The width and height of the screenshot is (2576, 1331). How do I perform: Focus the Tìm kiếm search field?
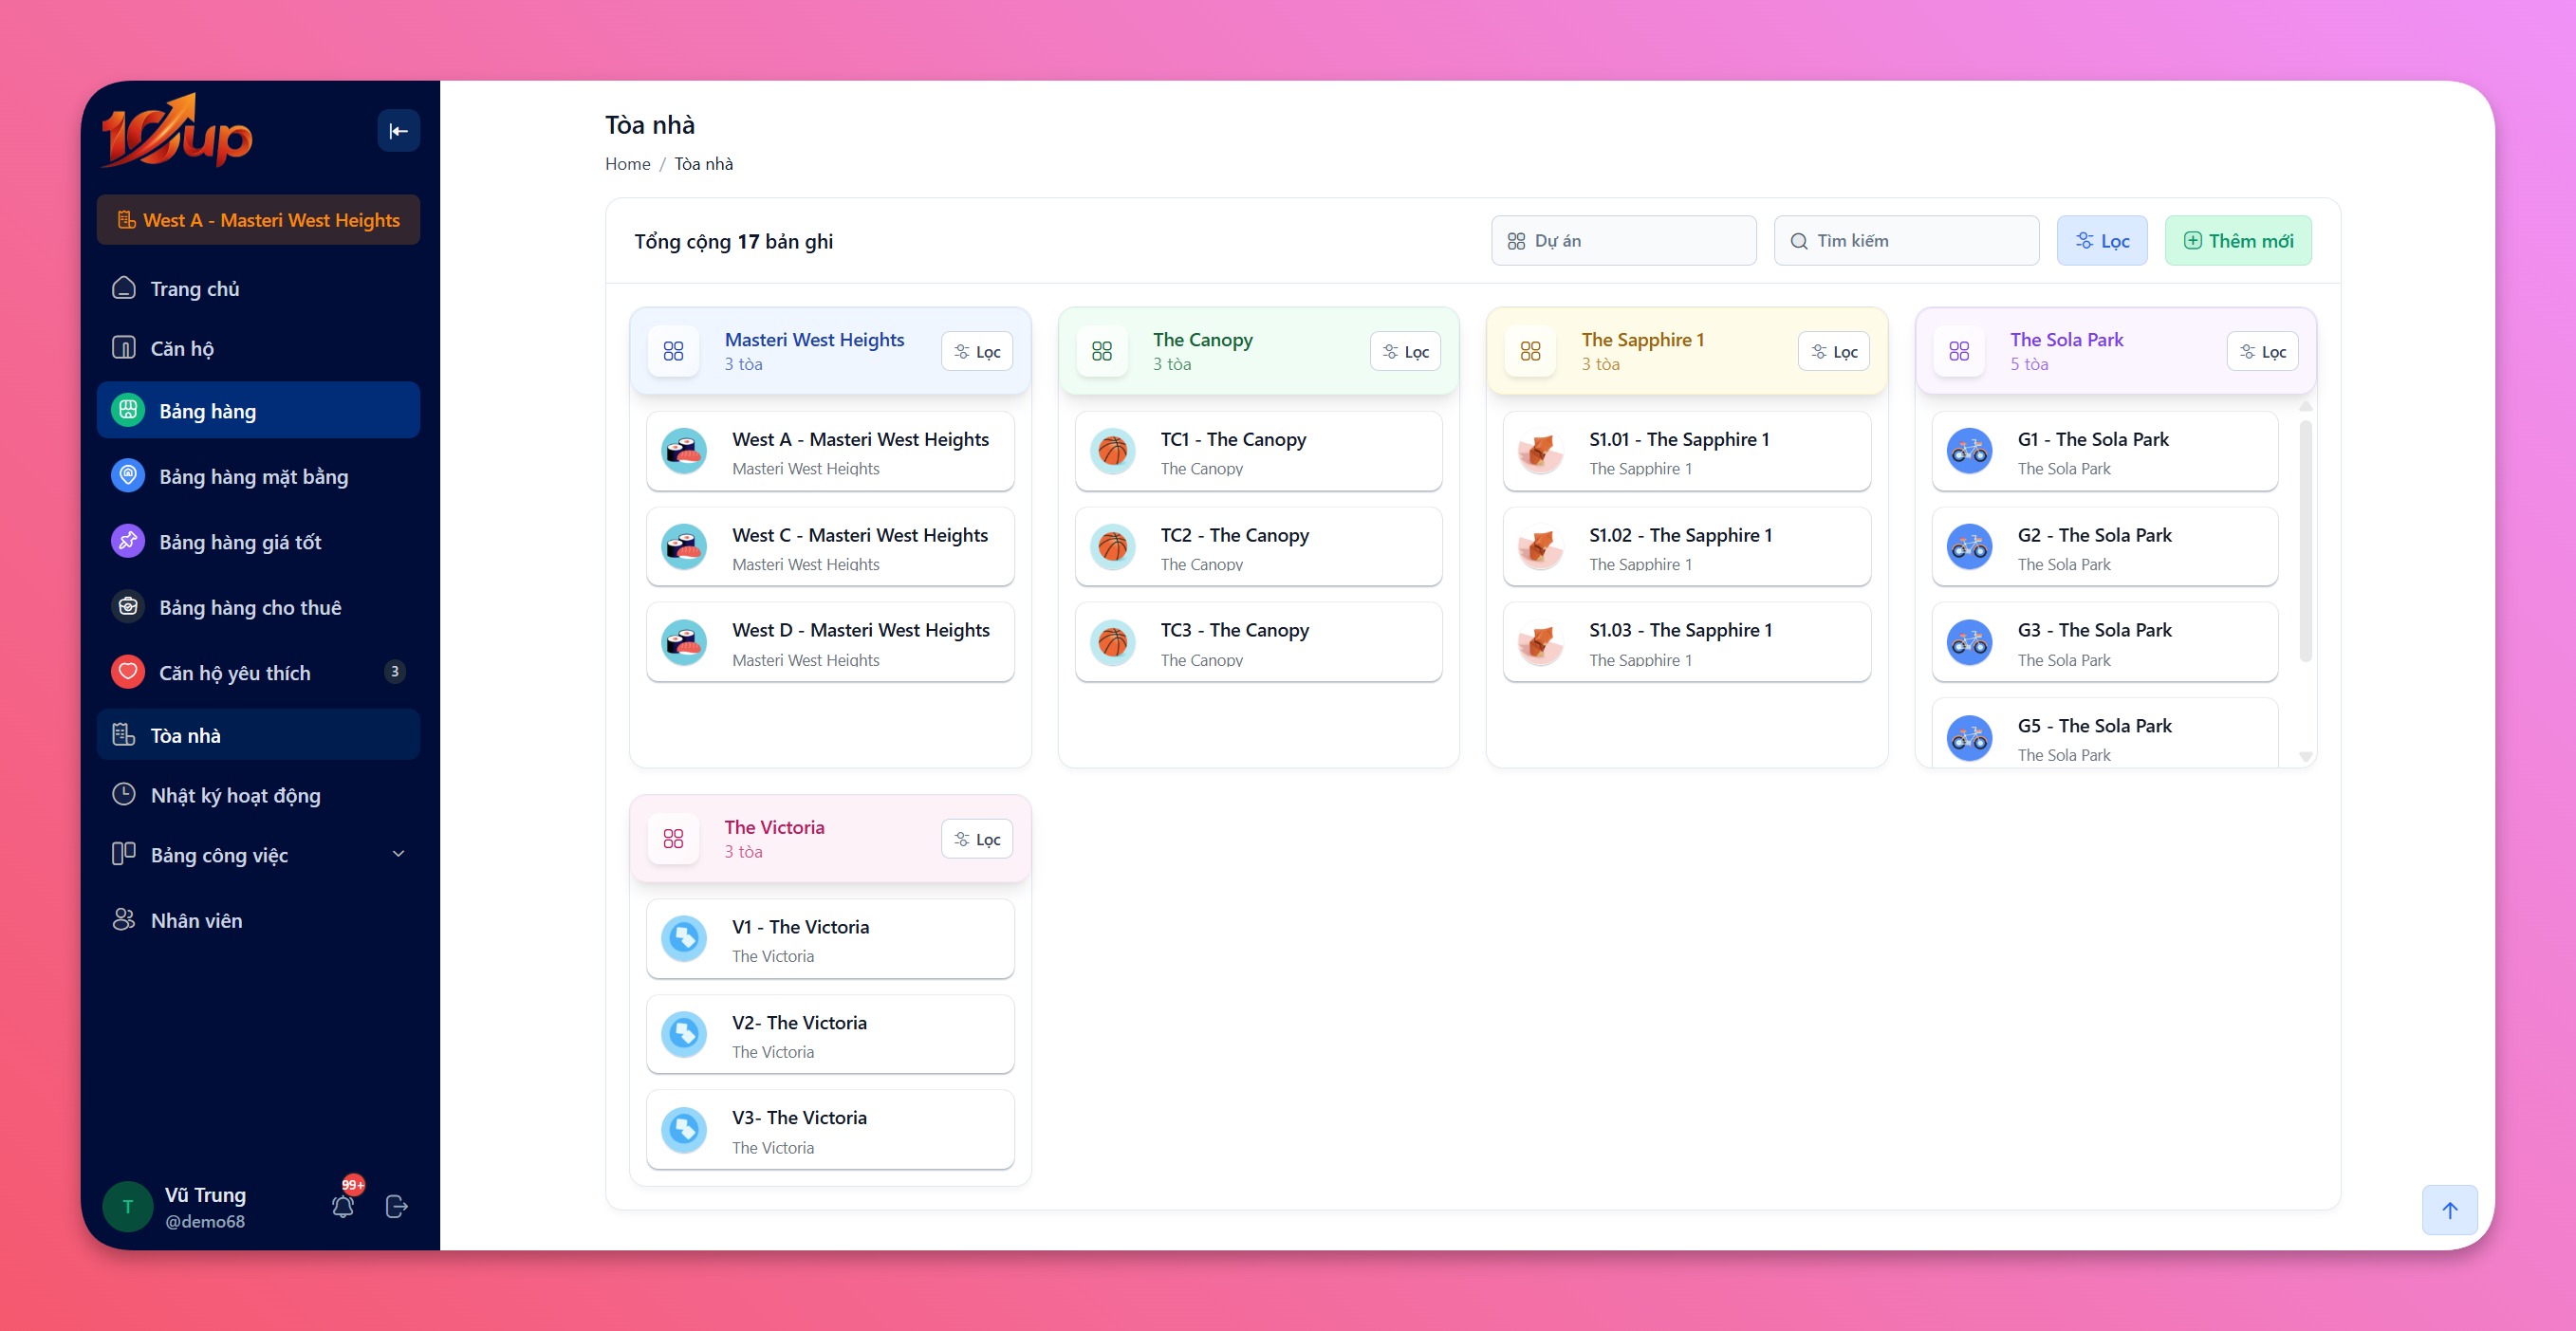[x=1906, y=241]
